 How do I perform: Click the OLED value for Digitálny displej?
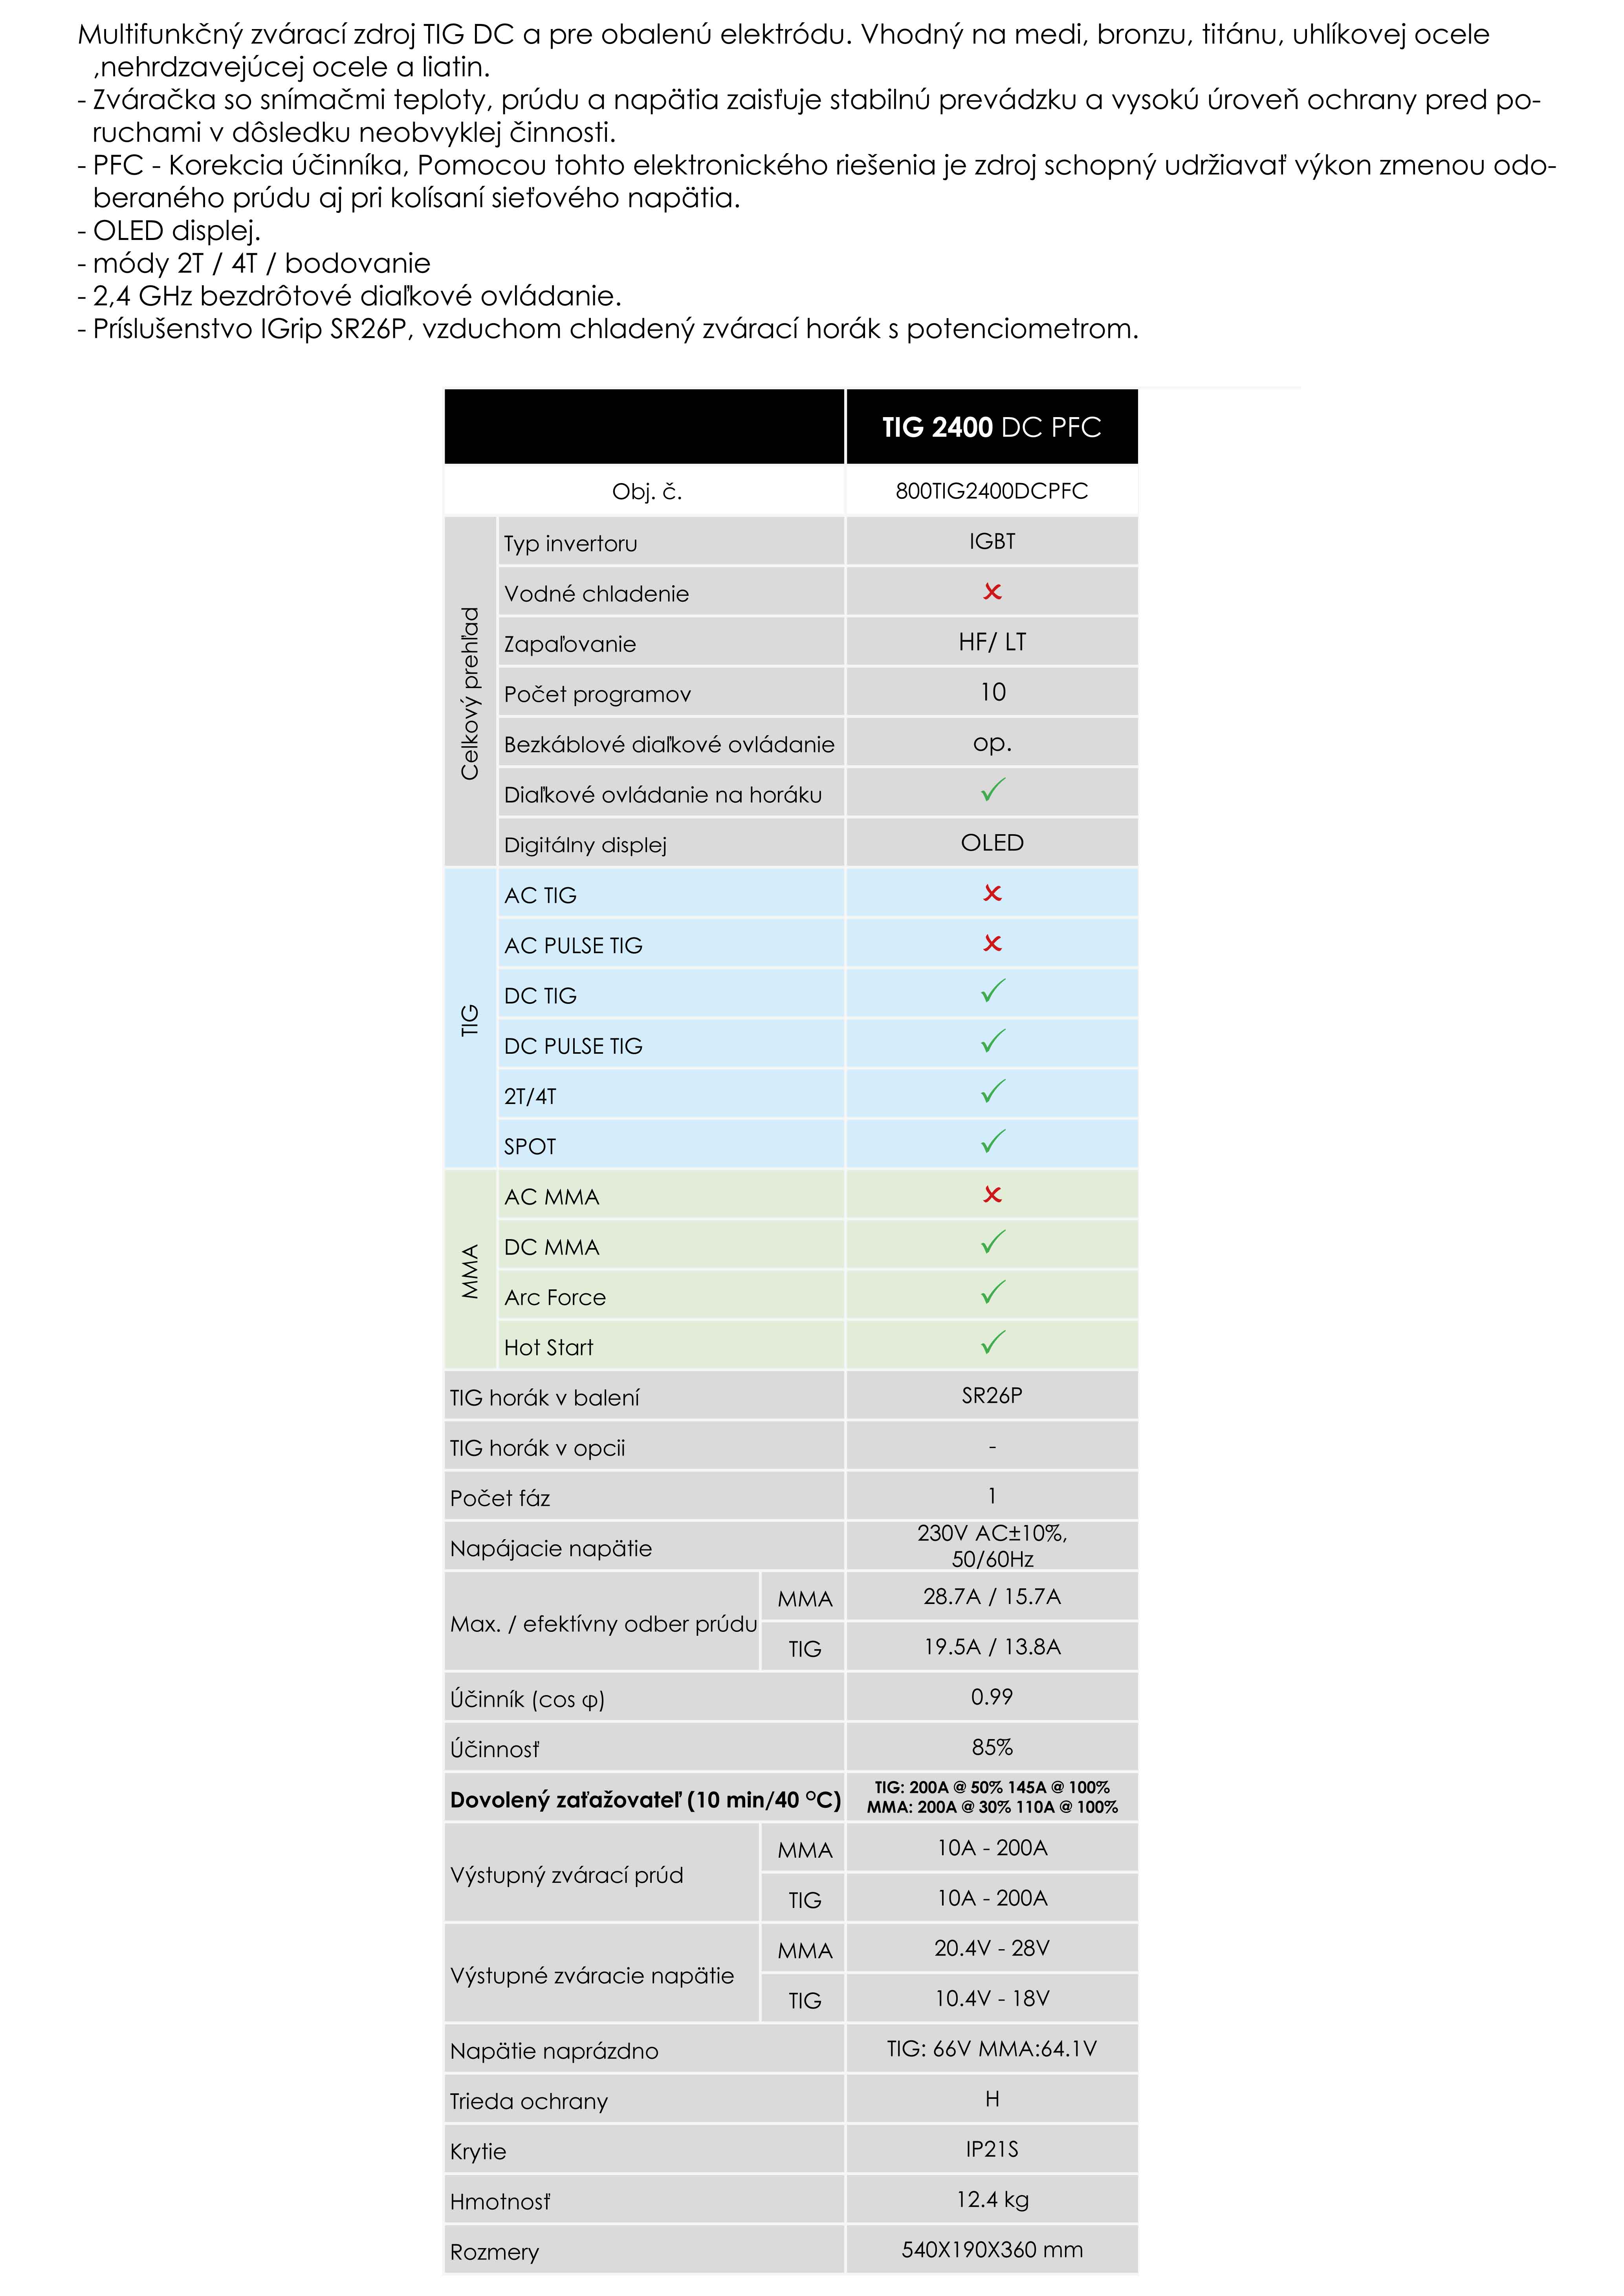coord(992,843)
